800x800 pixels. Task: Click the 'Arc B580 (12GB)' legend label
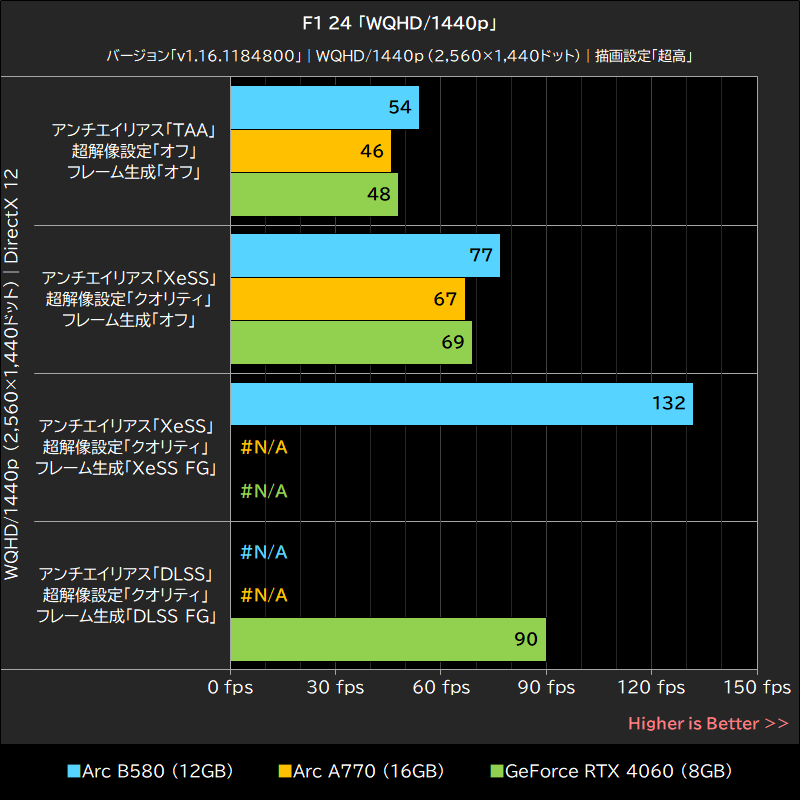[157, 771]
